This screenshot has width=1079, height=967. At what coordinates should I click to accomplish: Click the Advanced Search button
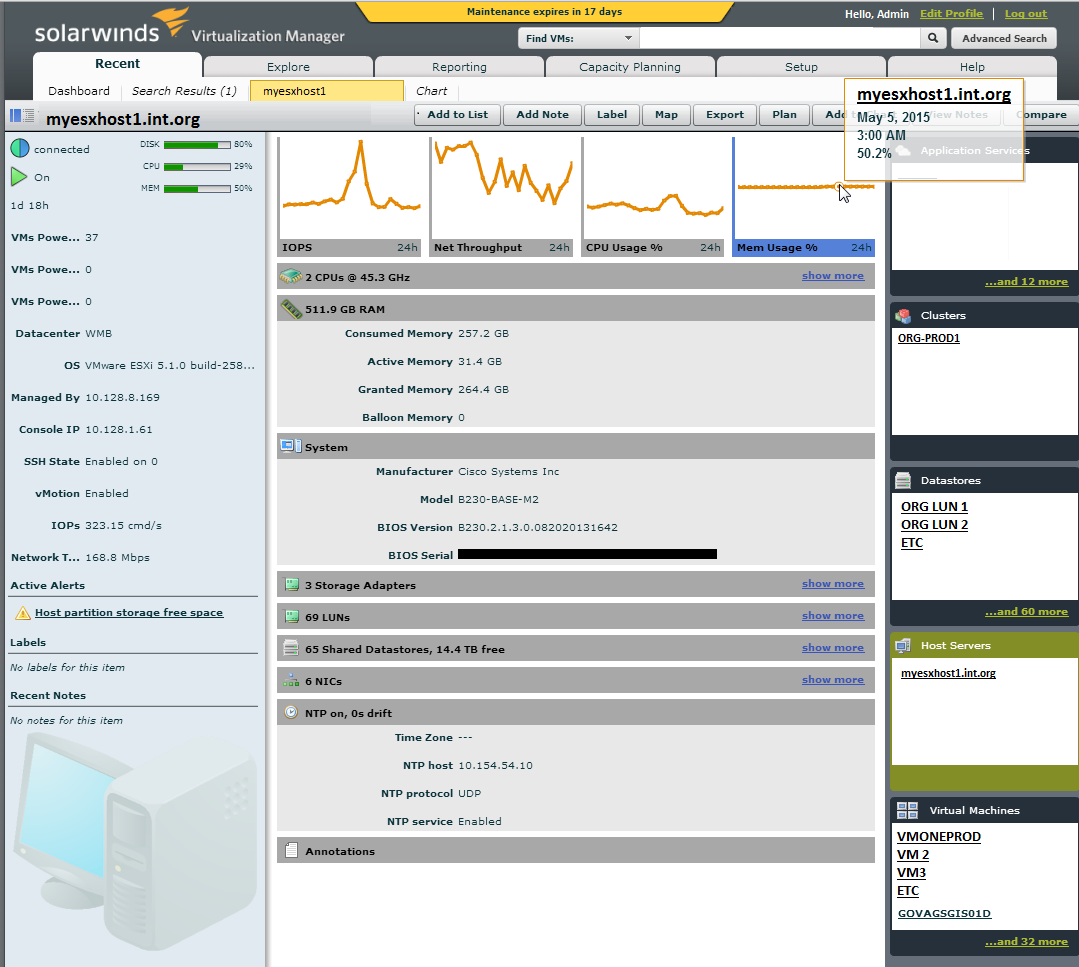1004,39
